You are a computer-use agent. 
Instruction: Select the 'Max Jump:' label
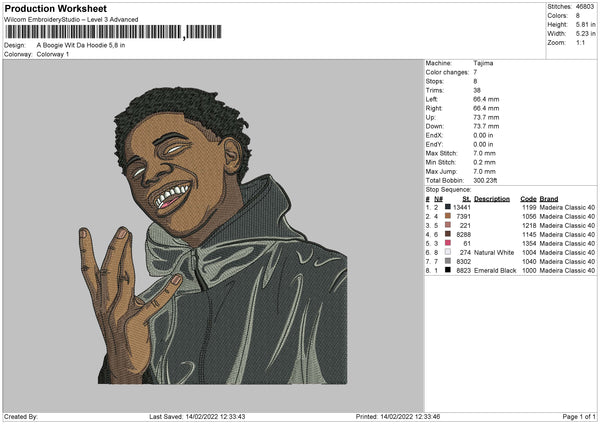pyautogui.click(x=441, y=171)
